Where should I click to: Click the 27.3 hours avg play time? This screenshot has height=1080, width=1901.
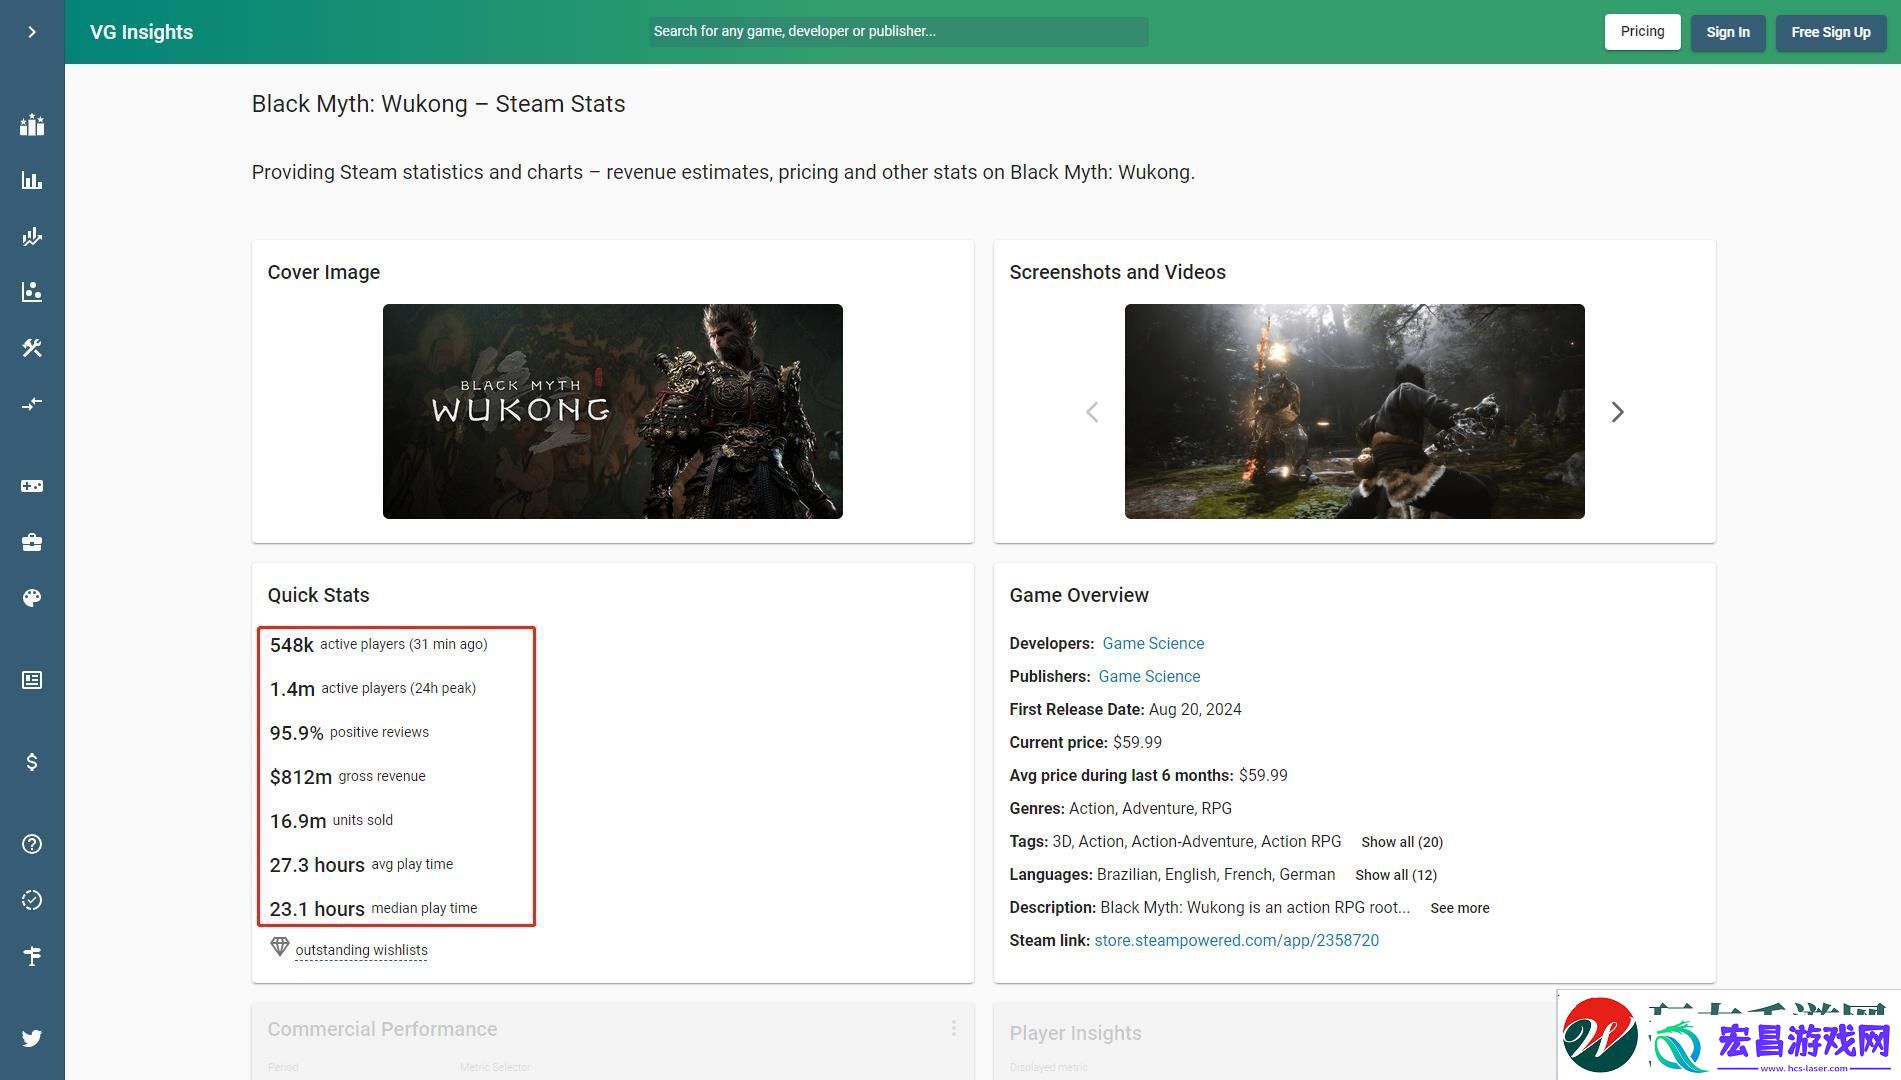361,865
